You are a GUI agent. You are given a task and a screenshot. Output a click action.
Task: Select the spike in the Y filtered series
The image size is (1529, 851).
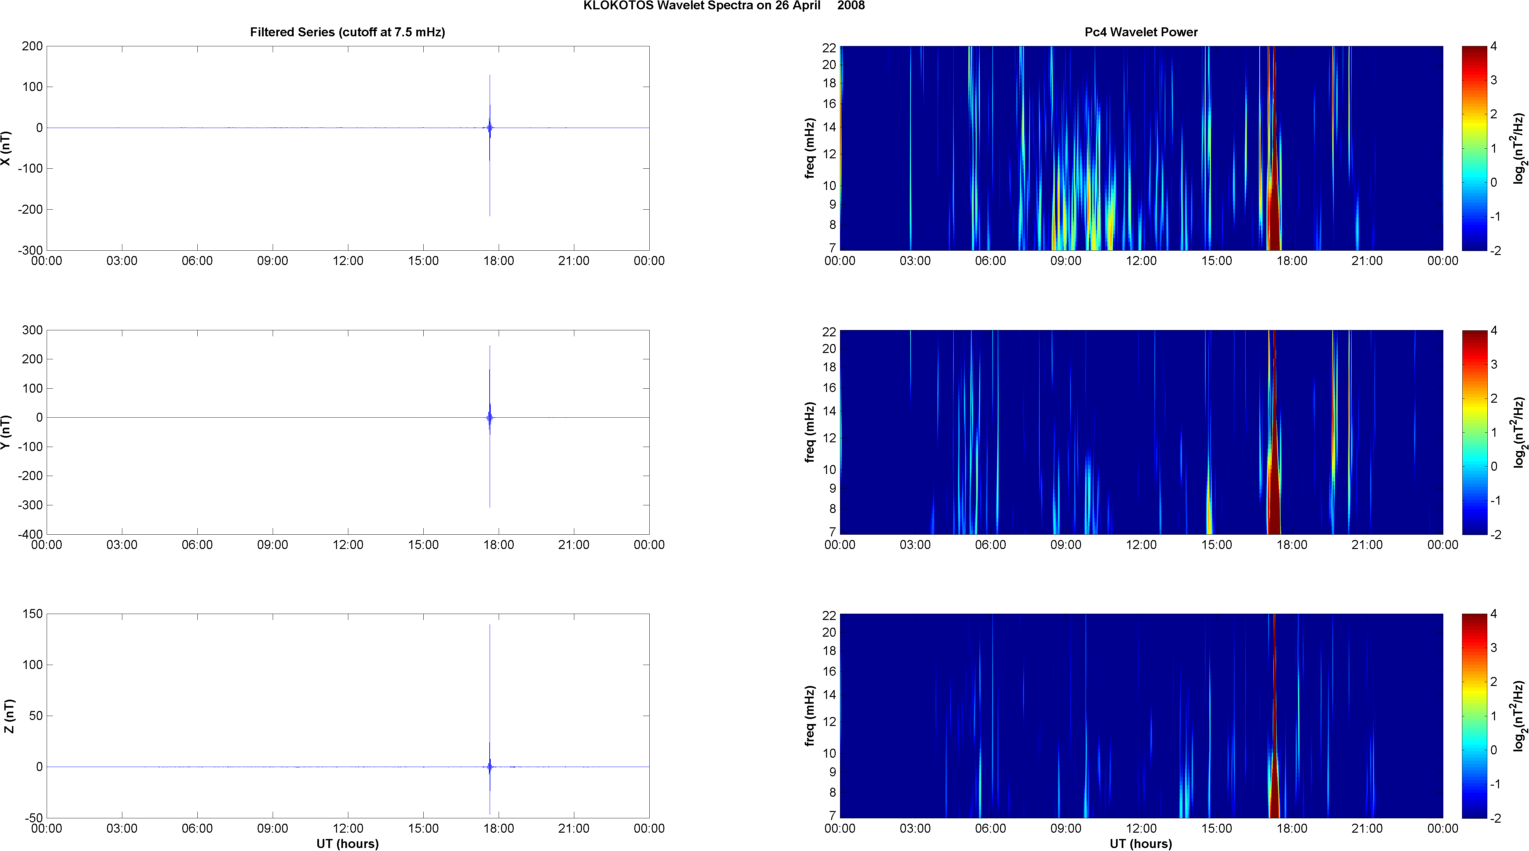click(x=490, y=417)
